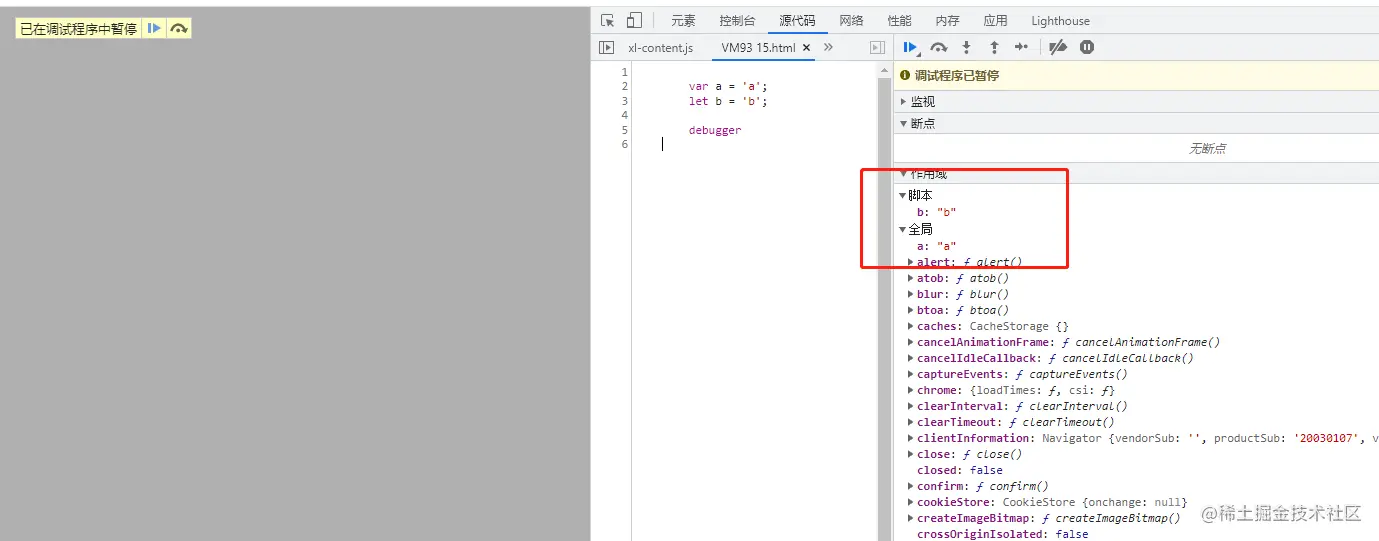Activate the inspect element picker icon
The height and width of the screenshot is (541, 1379).
coord(607,20)
